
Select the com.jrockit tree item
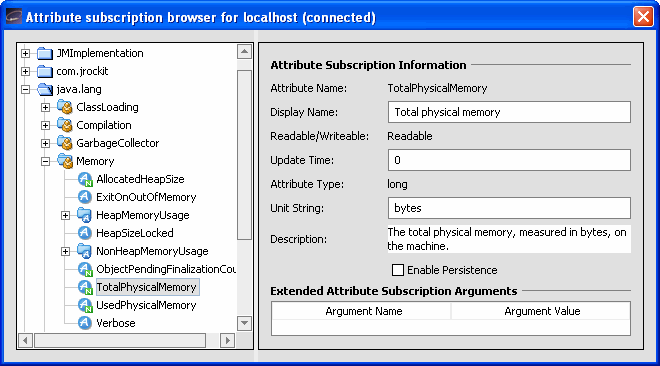point(82,72)
